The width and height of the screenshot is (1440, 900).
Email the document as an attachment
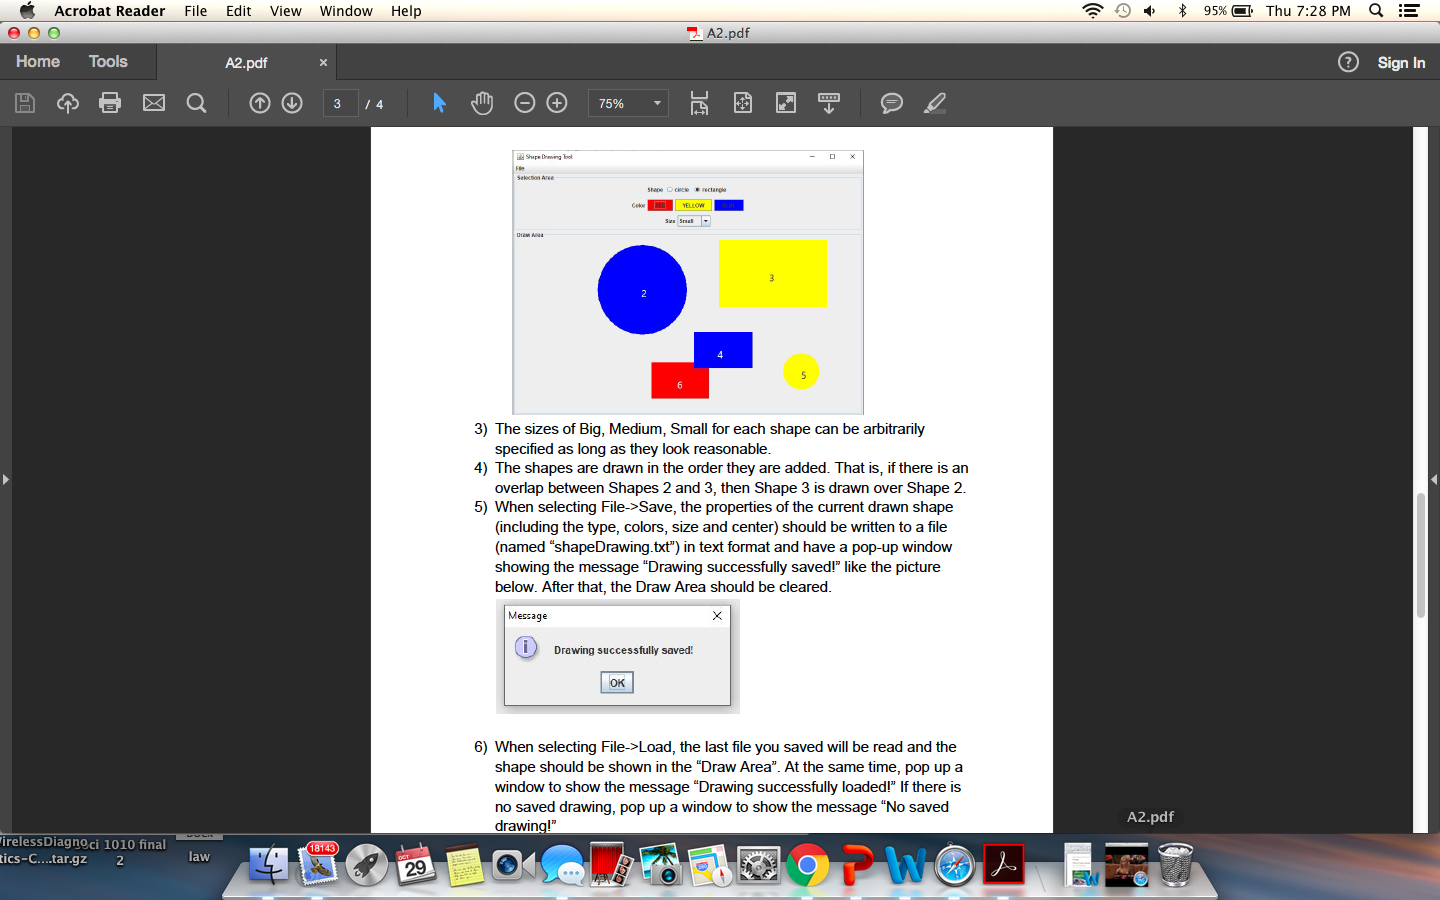153,103
